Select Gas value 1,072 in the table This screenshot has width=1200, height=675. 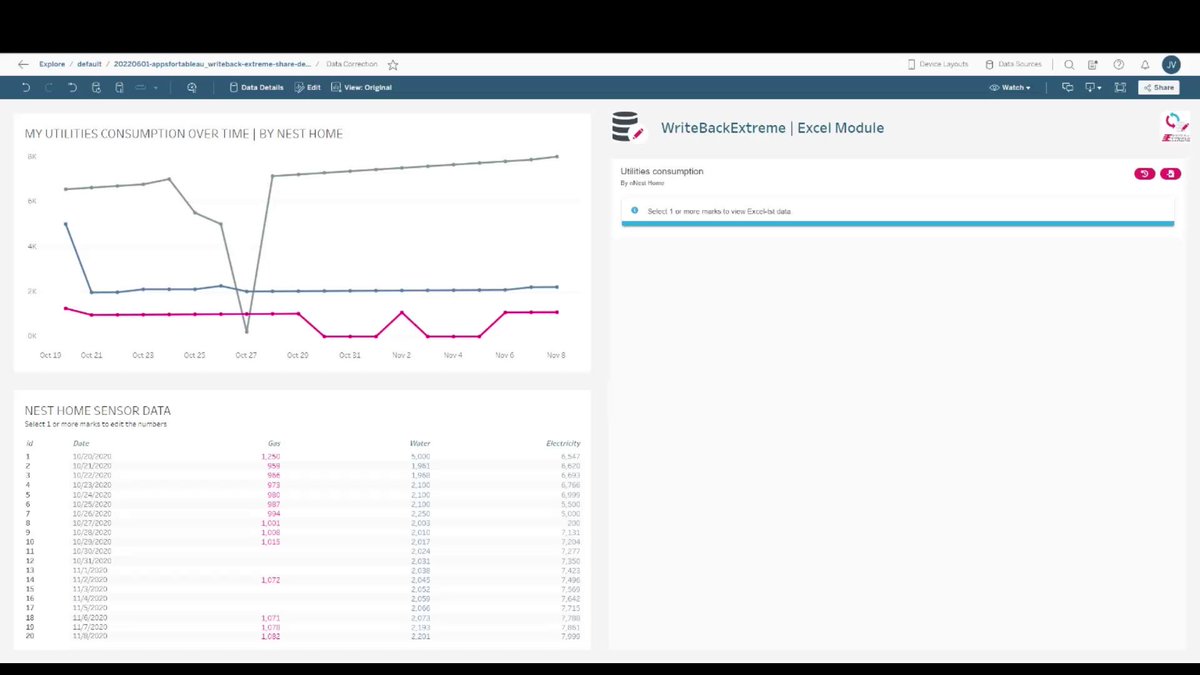coord(270,580)
